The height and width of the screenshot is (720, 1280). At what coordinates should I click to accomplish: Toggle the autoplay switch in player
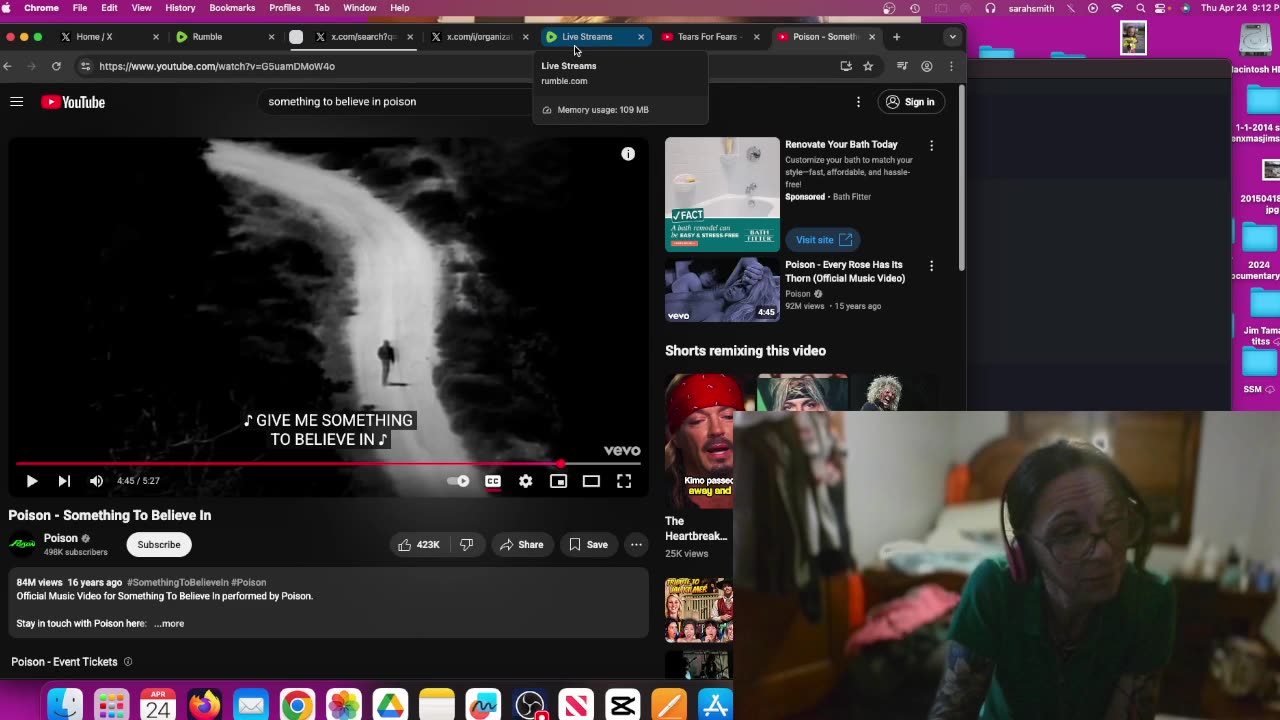tap(458, 481)
